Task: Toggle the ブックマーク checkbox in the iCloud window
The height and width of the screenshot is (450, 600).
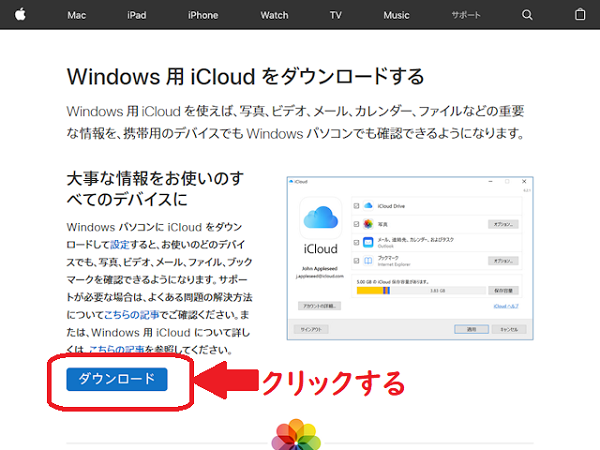Action: (356, 261)
